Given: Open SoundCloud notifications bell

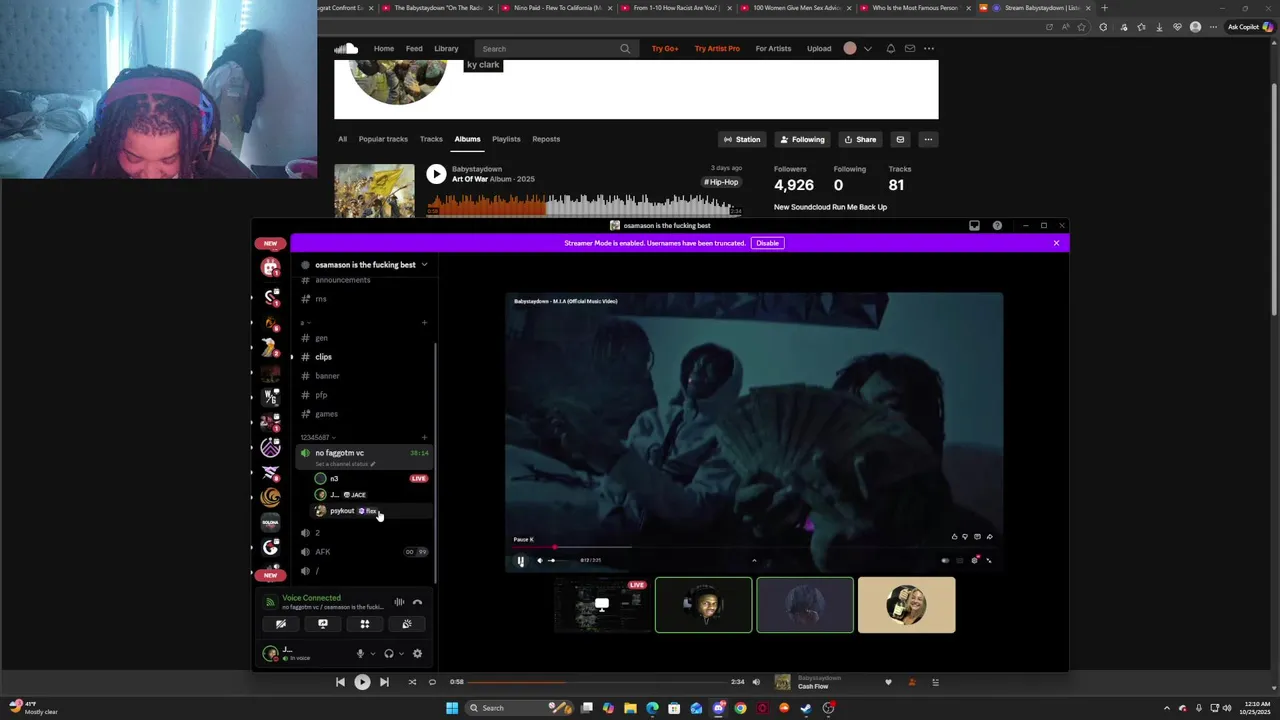Looking at the screenshot, I should pyautogui.click(x=890, y=48).
